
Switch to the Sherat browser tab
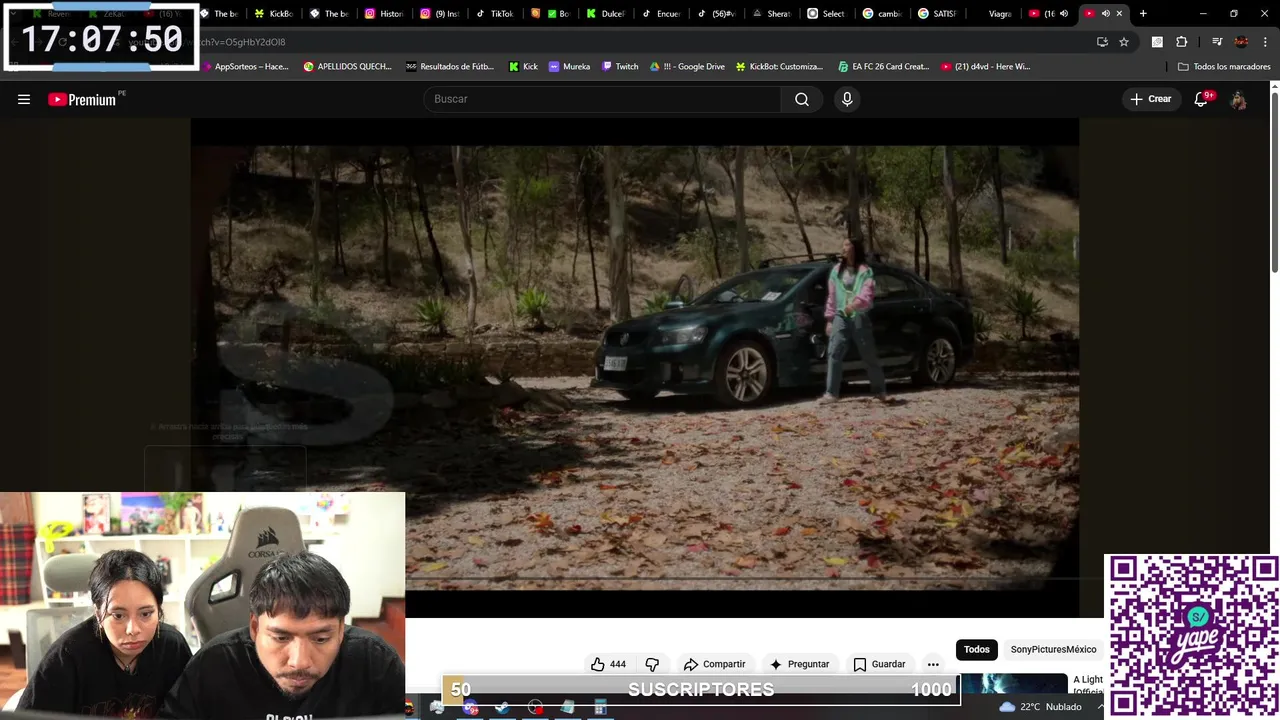click(771, 14)
